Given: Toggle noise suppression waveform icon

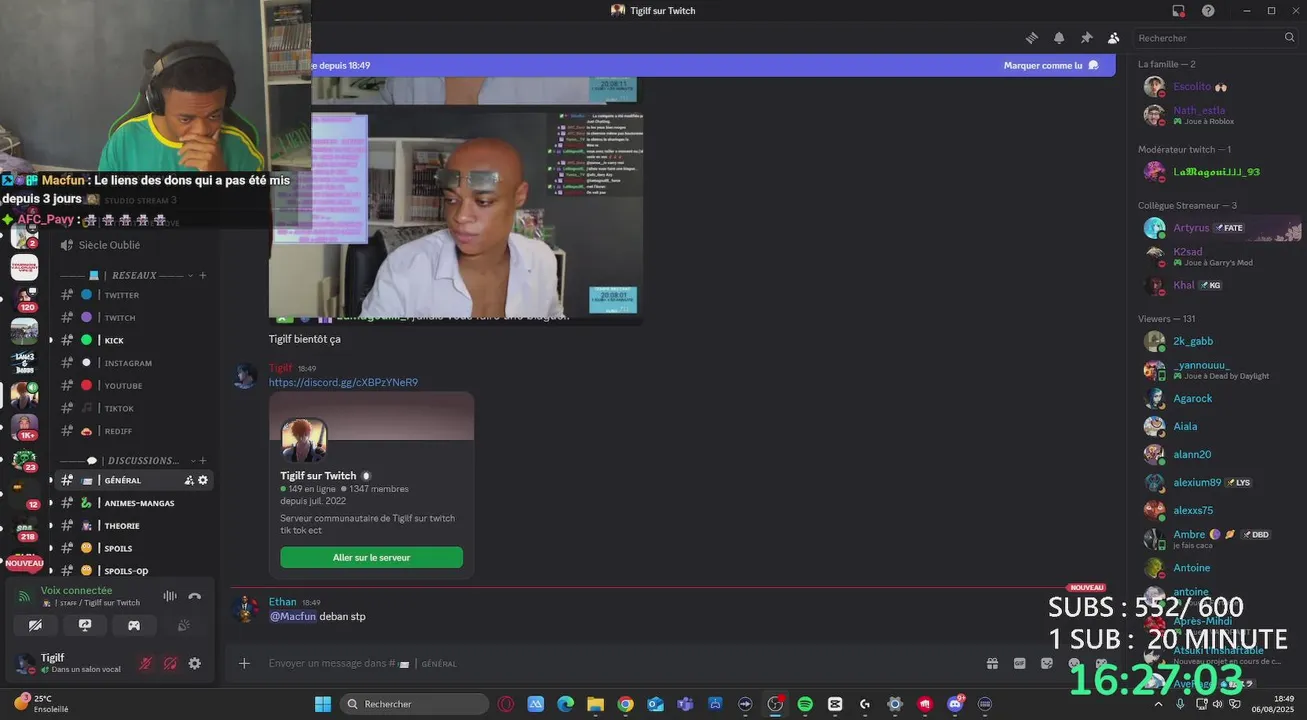Looking at the screenshot, I should [170, 596].
